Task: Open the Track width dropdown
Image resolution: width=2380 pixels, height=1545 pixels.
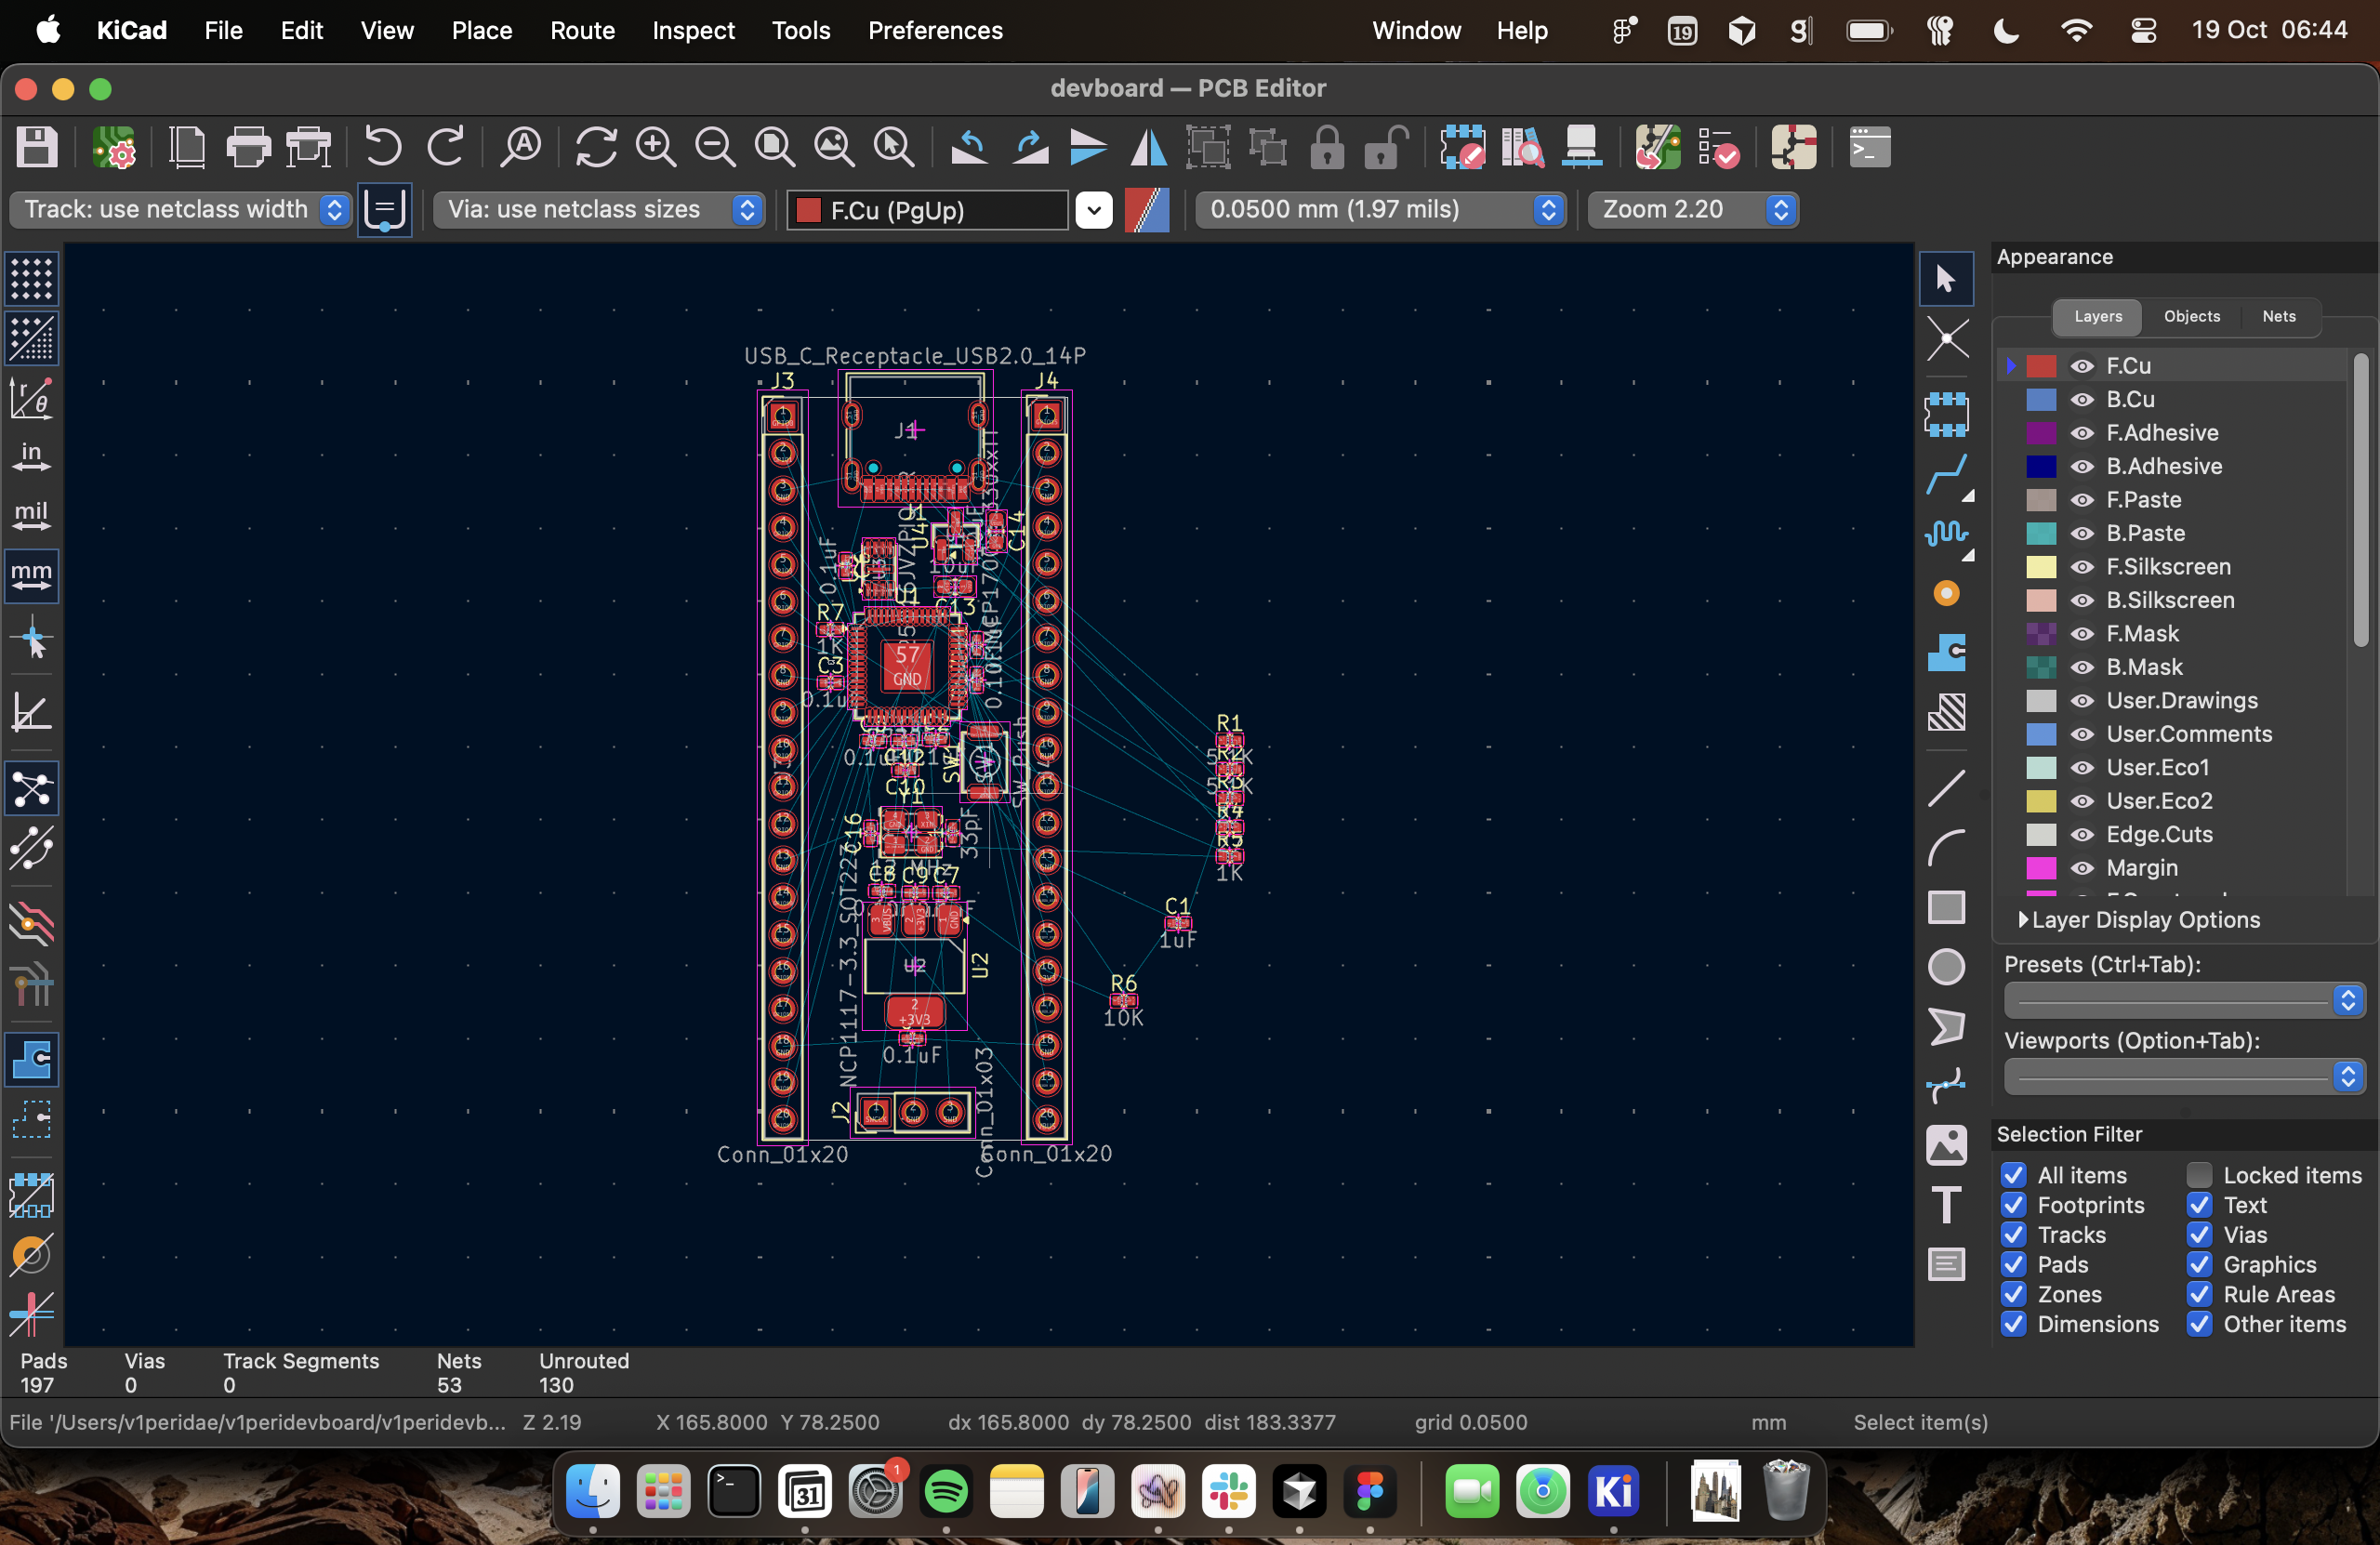Action: click(181, 210)
